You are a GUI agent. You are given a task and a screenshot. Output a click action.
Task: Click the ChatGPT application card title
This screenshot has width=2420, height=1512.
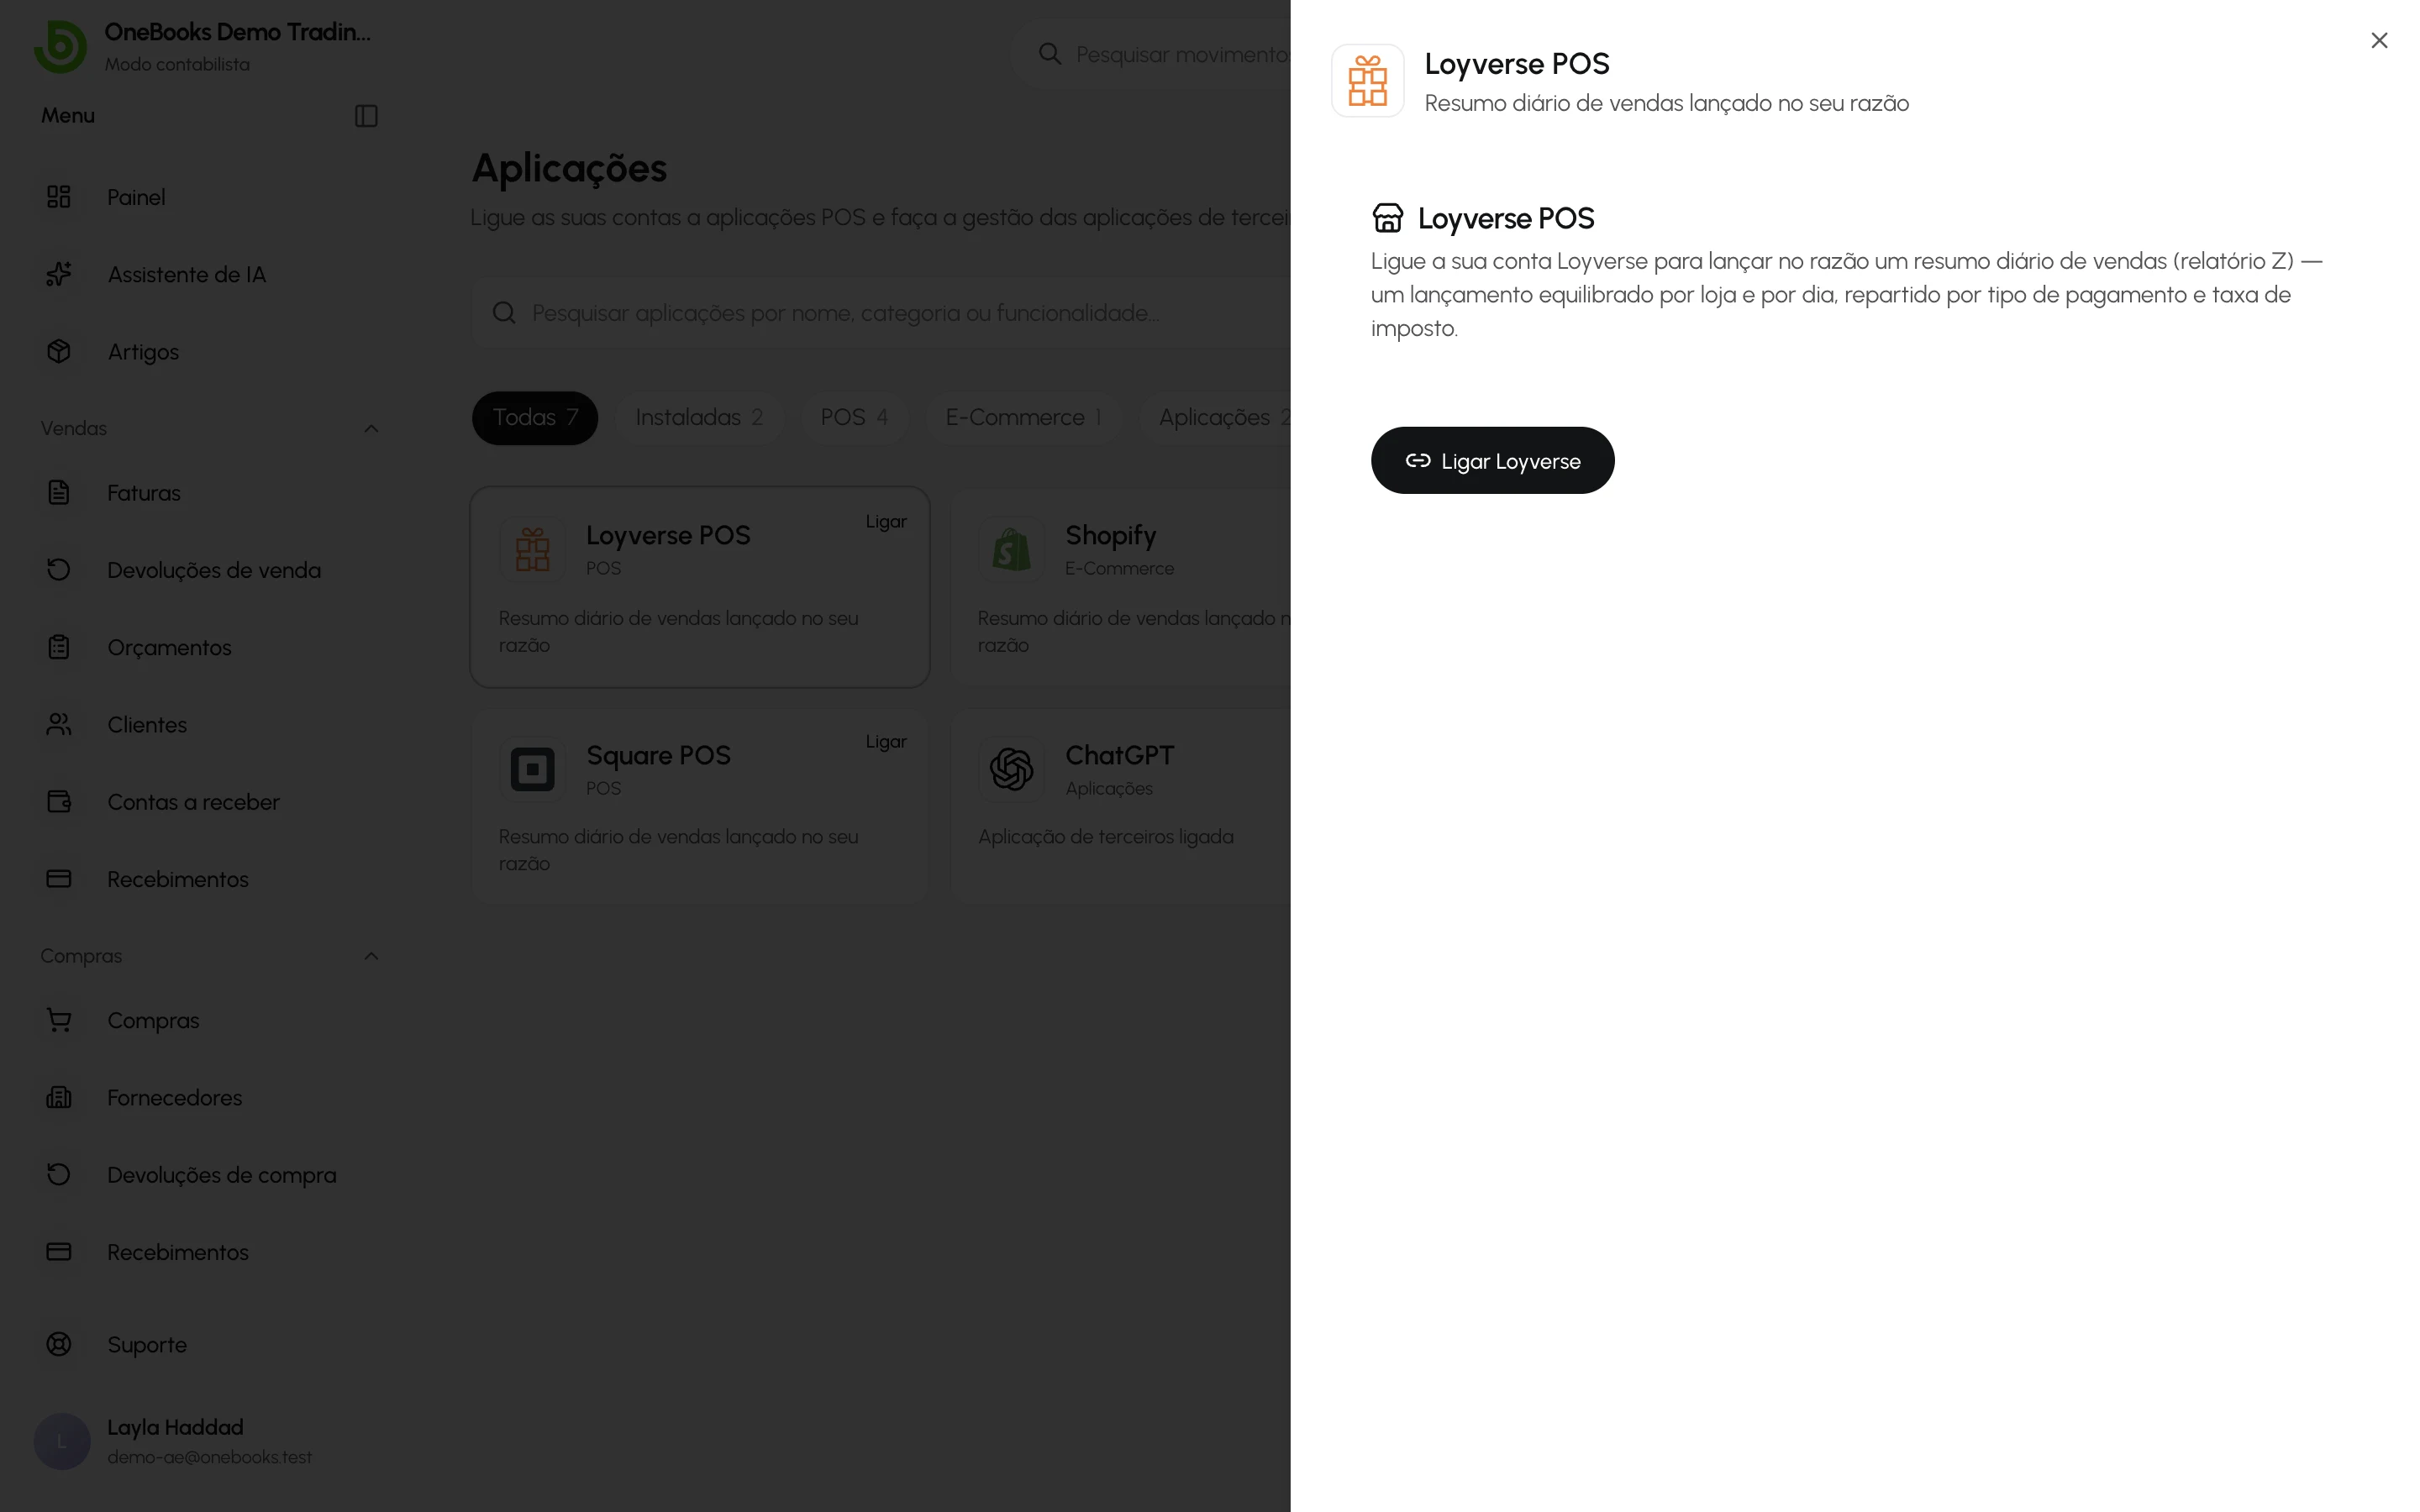coord(1119,755)
